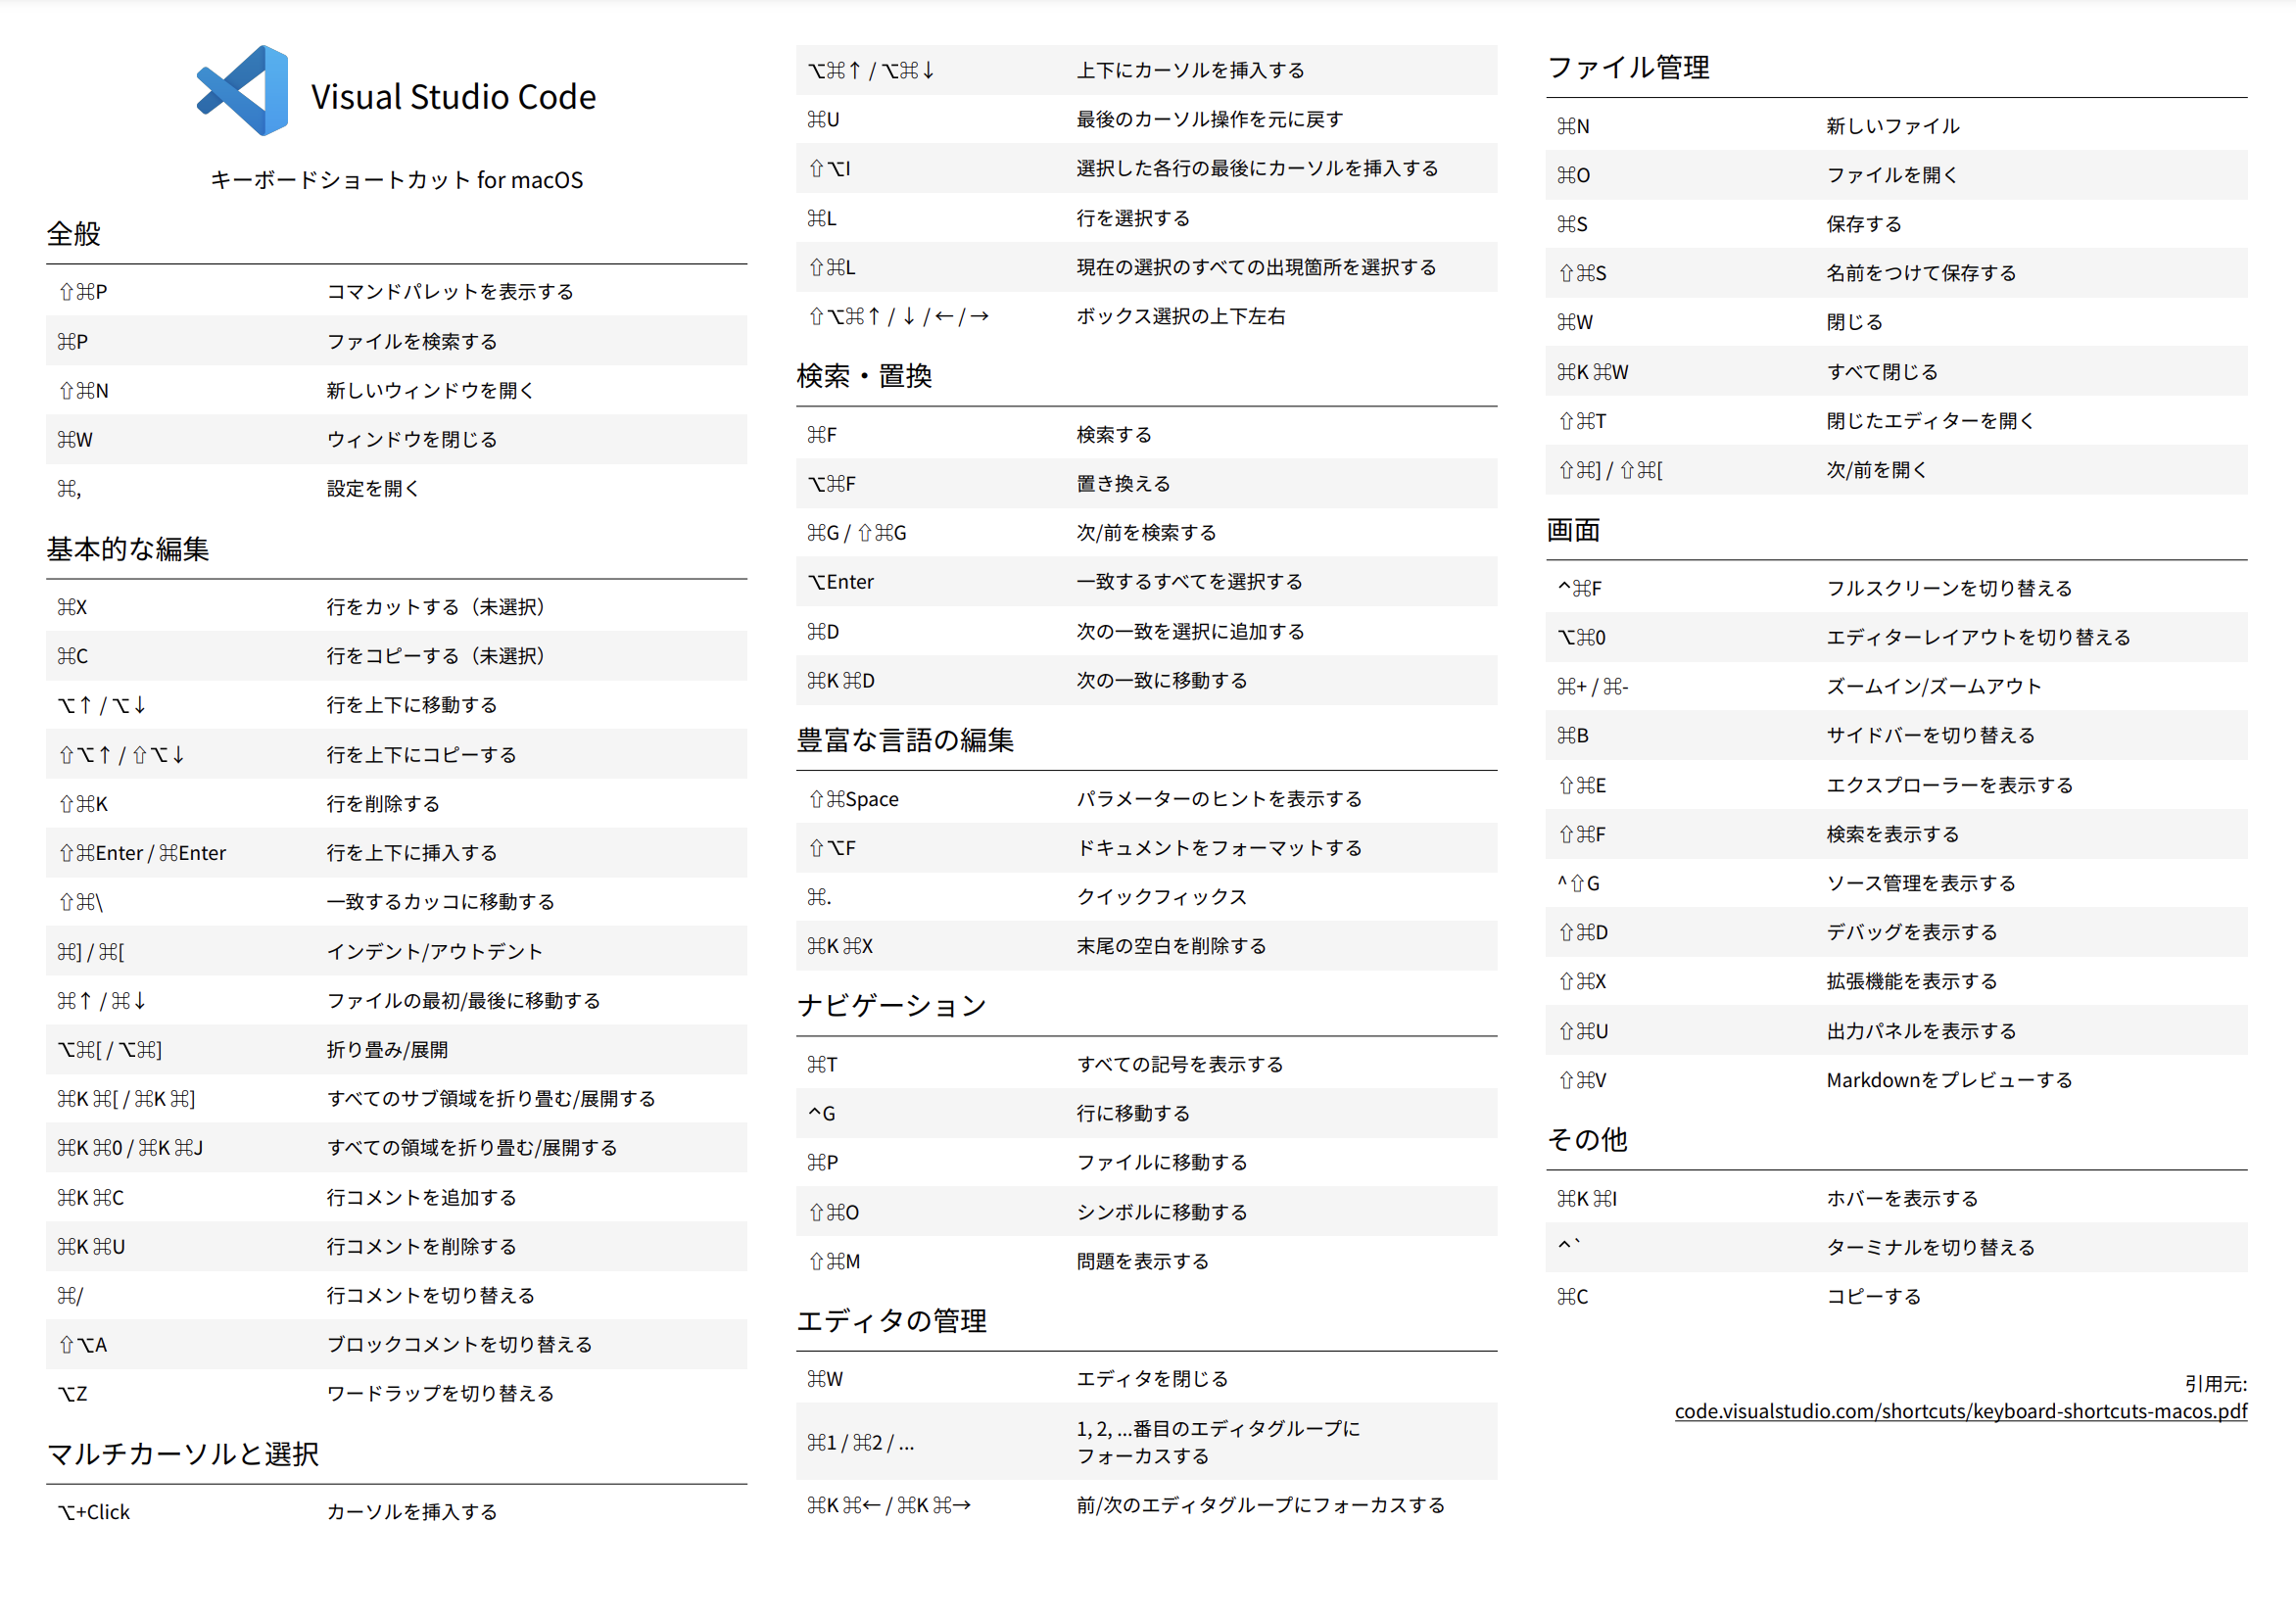Select the '行を削除する' description

383,804
